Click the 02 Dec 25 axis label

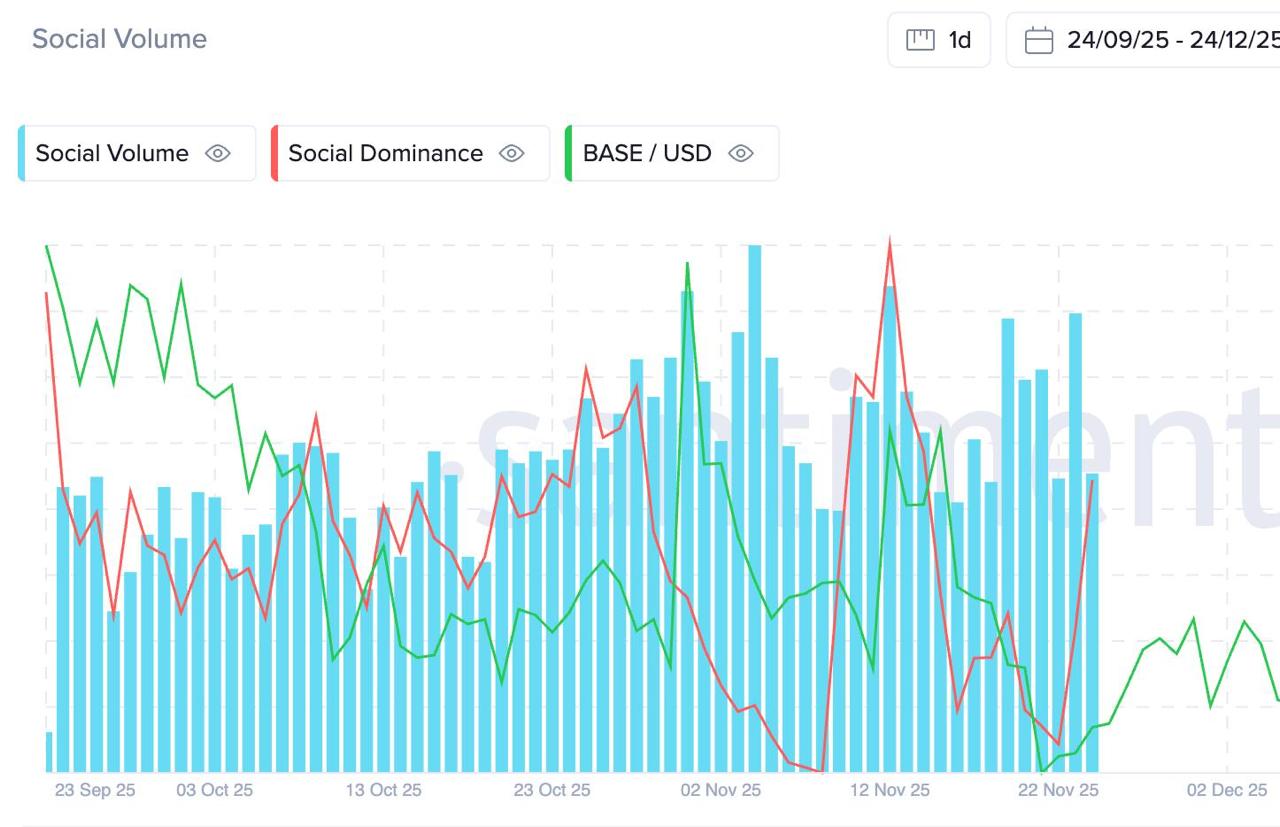1227,790
